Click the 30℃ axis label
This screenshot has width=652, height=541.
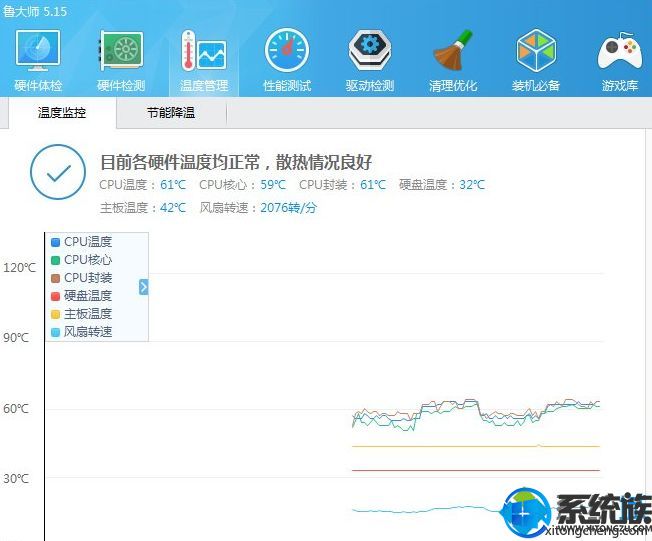pyautogui.click(x=16, y=479)
